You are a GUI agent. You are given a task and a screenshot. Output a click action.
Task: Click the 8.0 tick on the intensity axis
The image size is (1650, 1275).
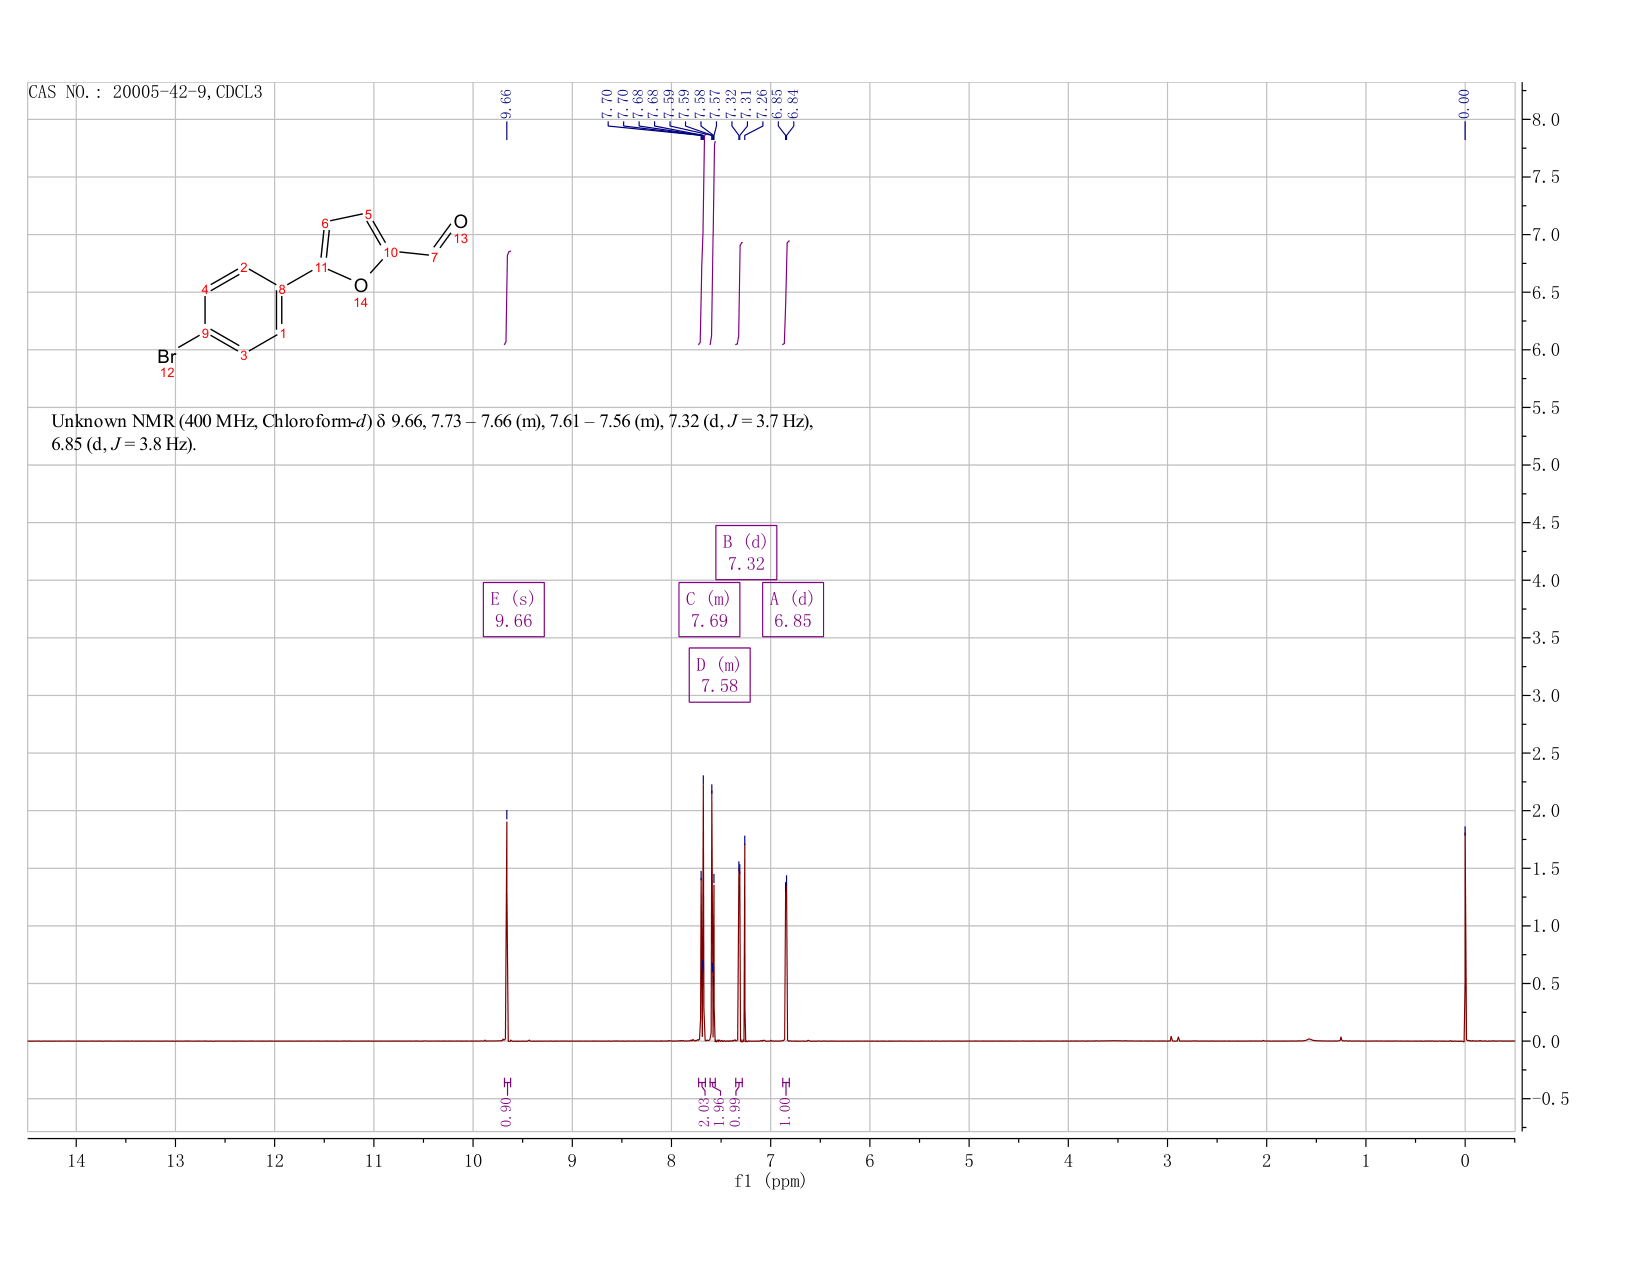coord(1545,120)
